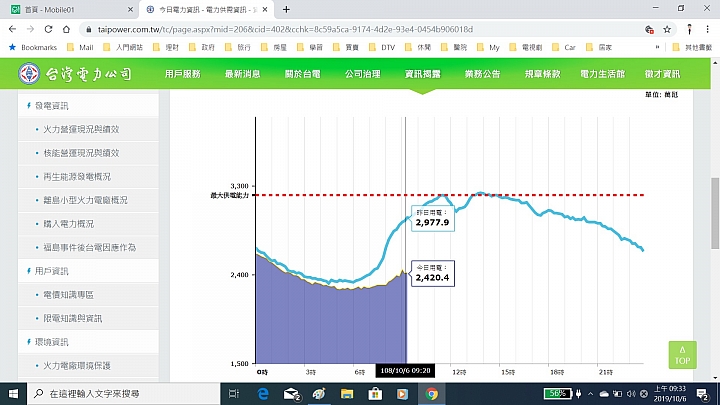Open the 入門網站 bookmark folder

[124, 47]
